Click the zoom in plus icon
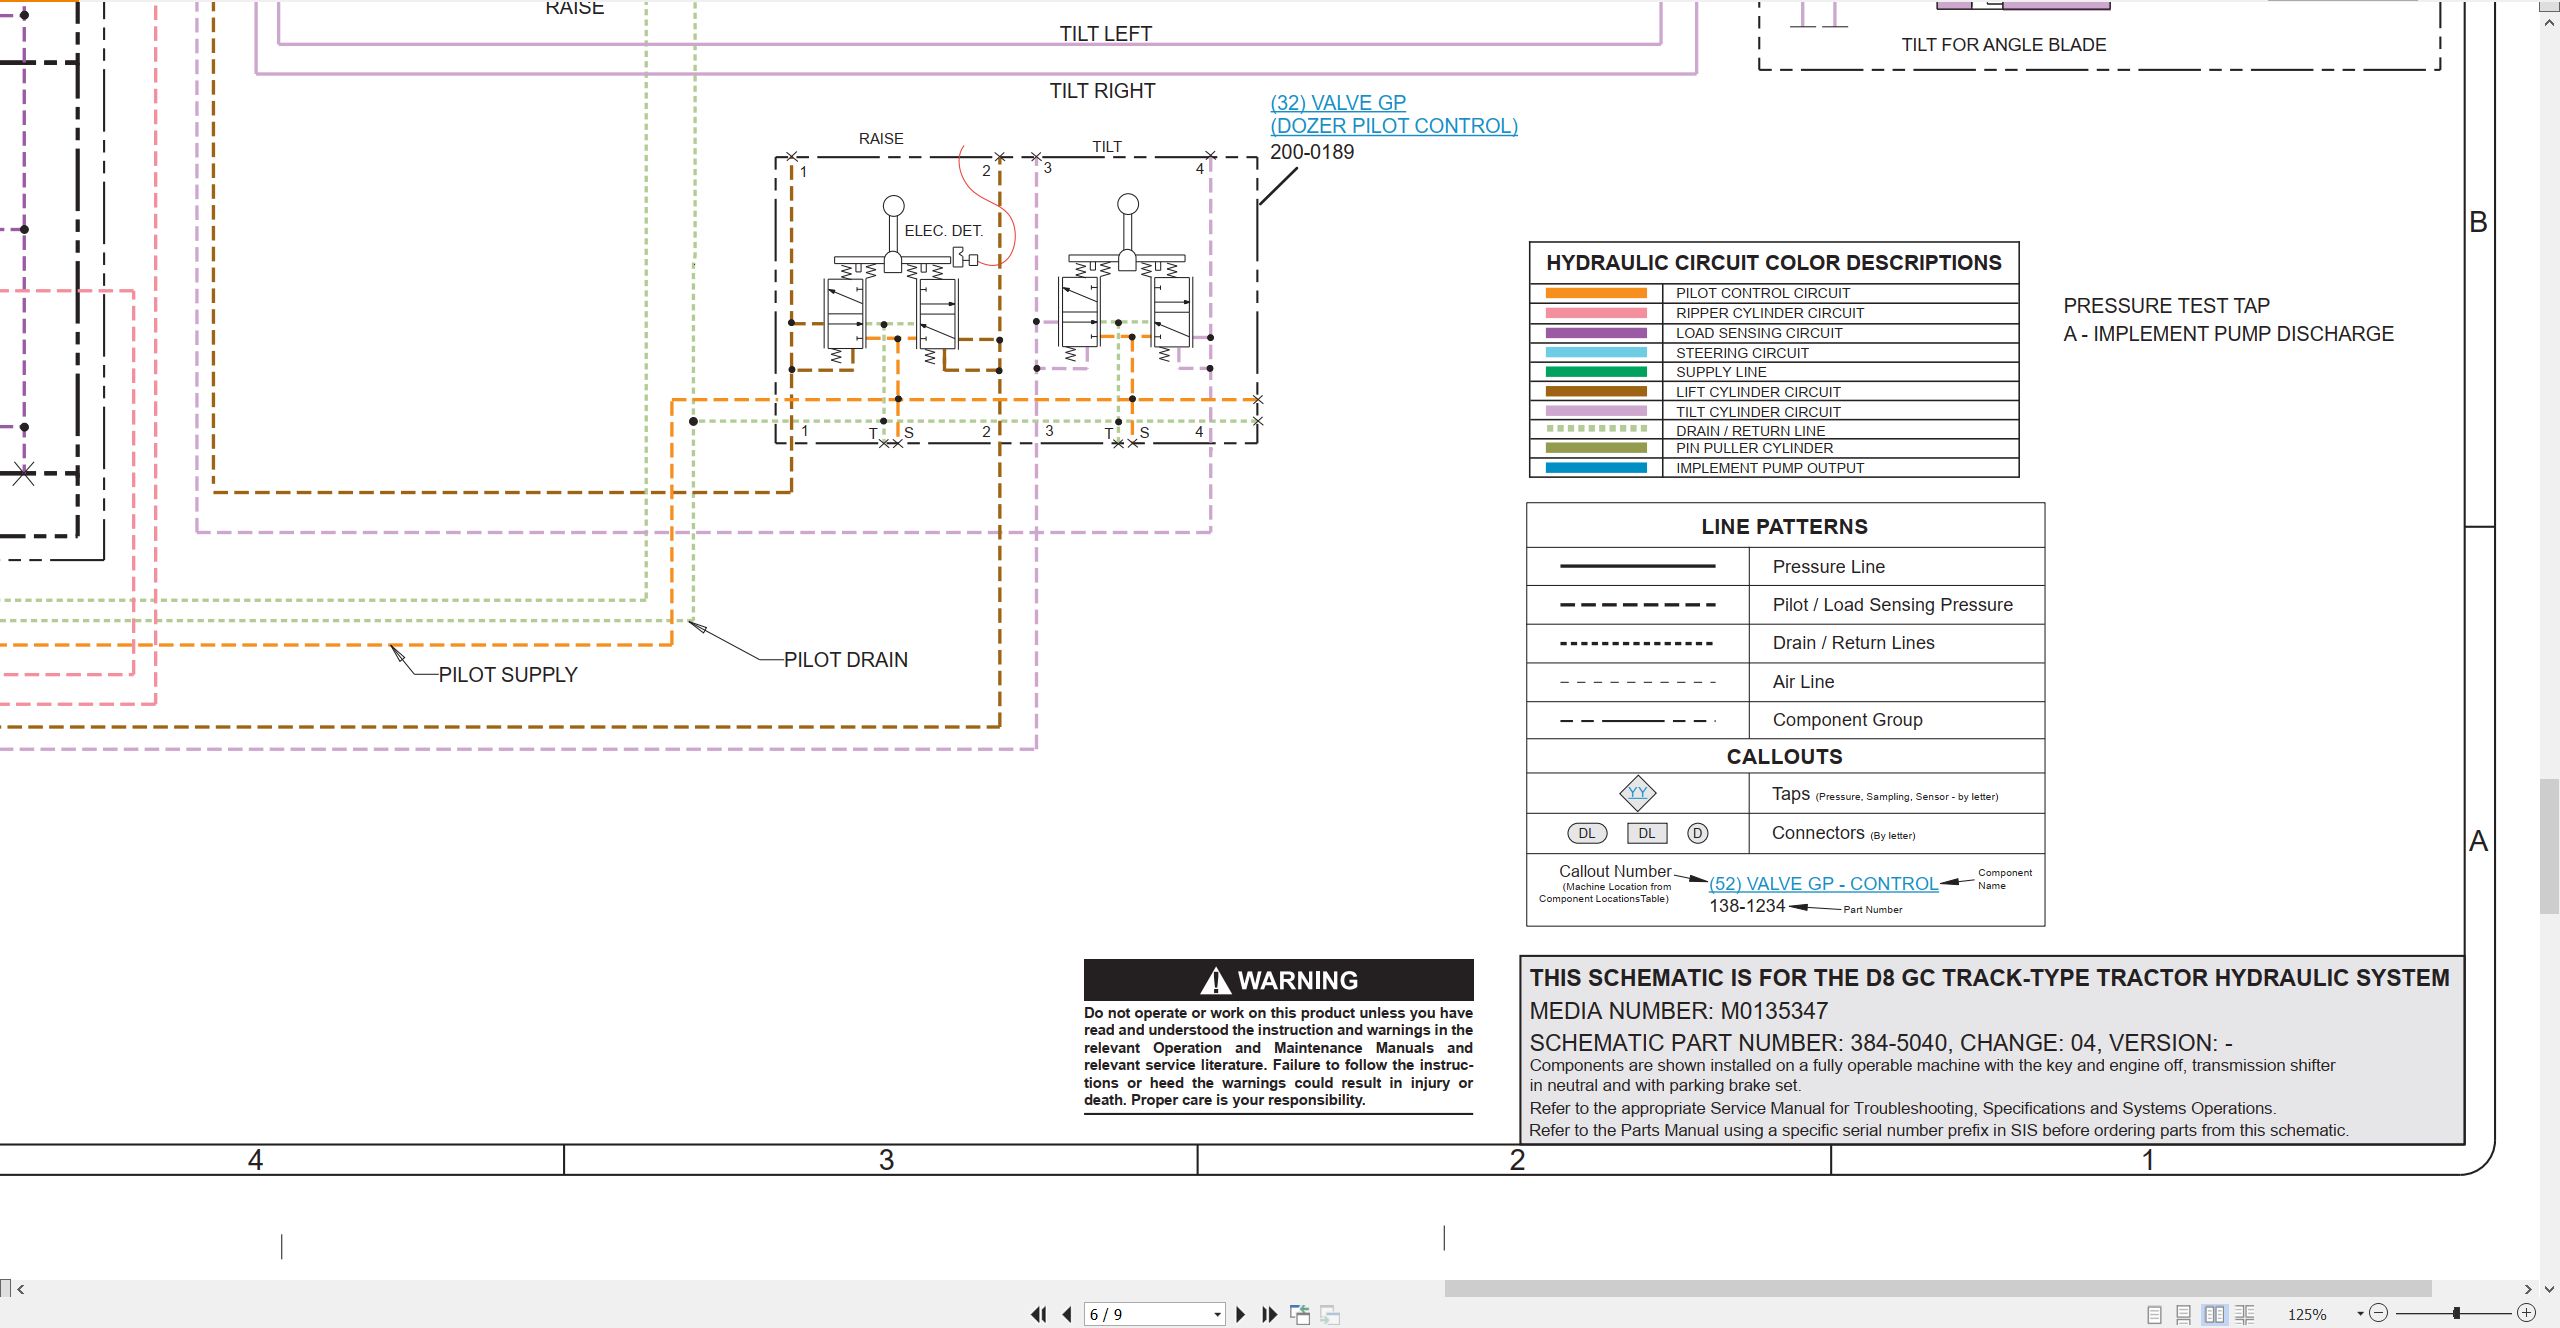This screenshot has height=1328, width=2560. pos(2526,1313)
